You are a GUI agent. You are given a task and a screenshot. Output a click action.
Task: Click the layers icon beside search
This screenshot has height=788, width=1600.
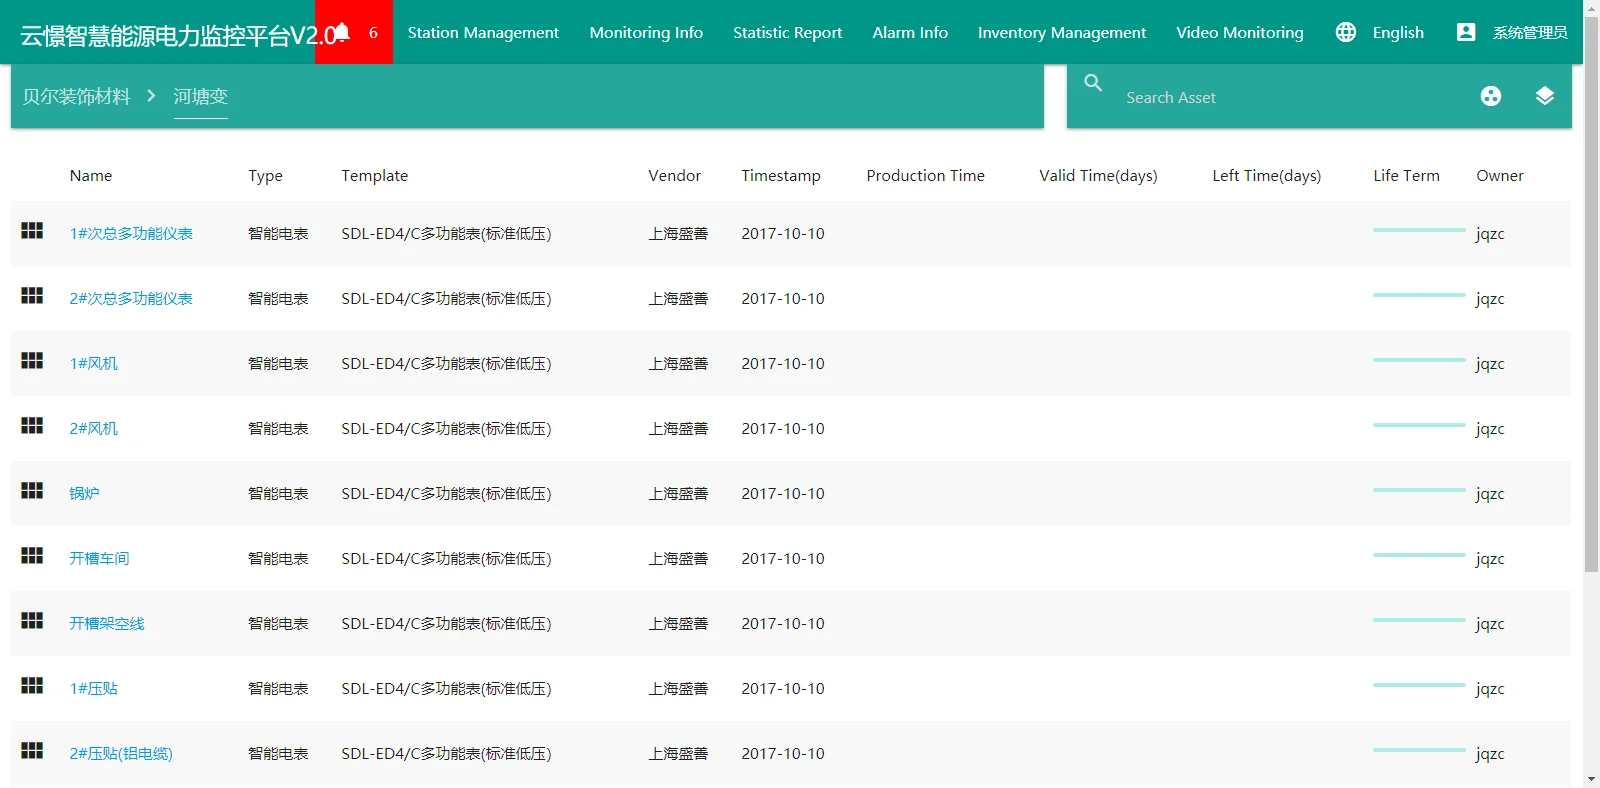[1545, 96]
